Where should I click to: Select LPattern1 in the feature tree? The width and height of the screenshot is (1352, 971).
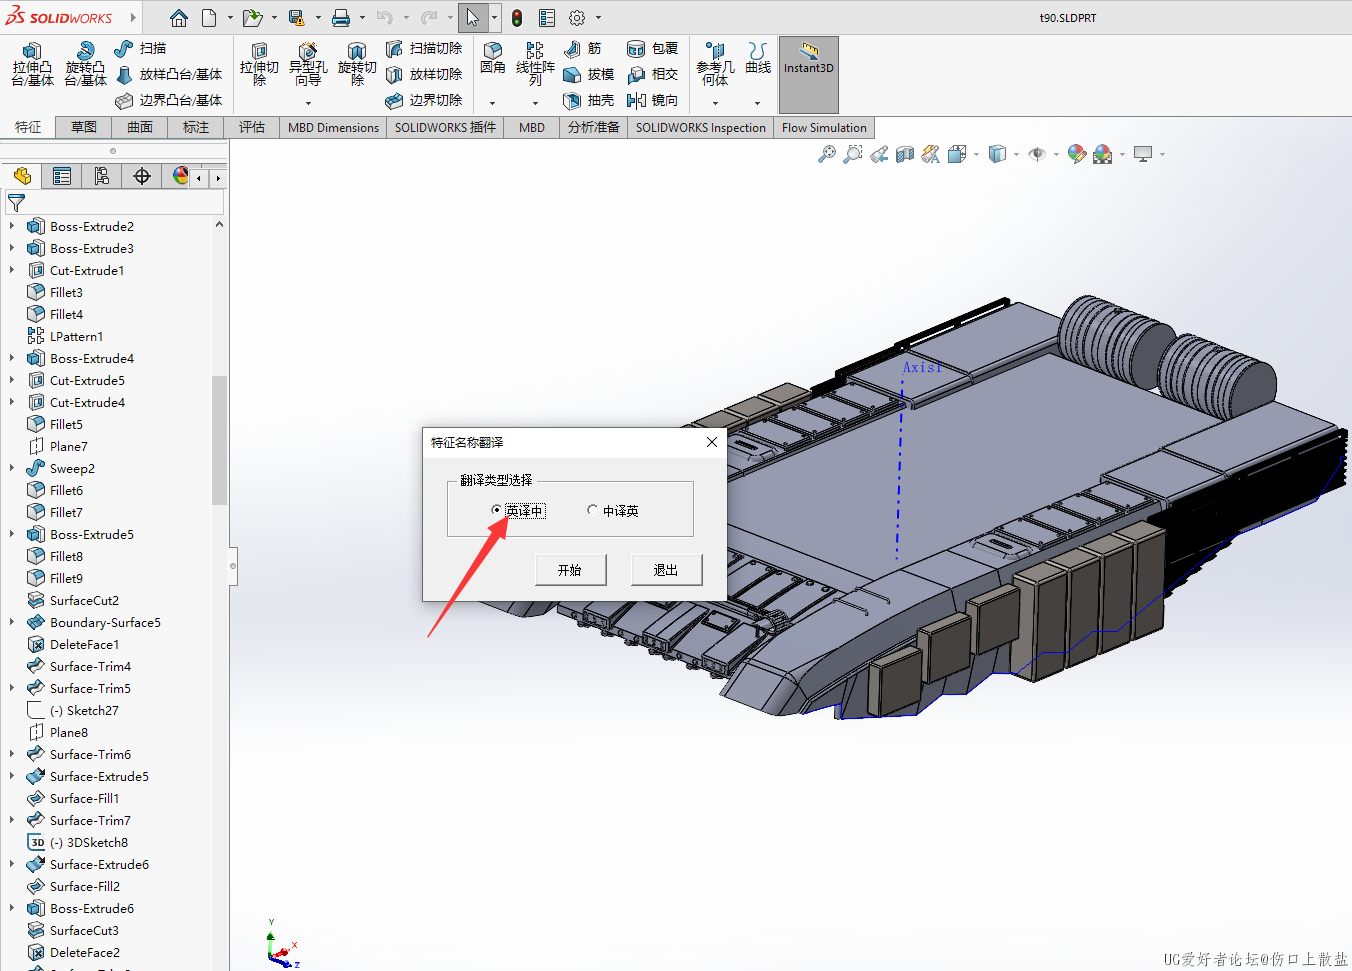[x=76, y=337]
